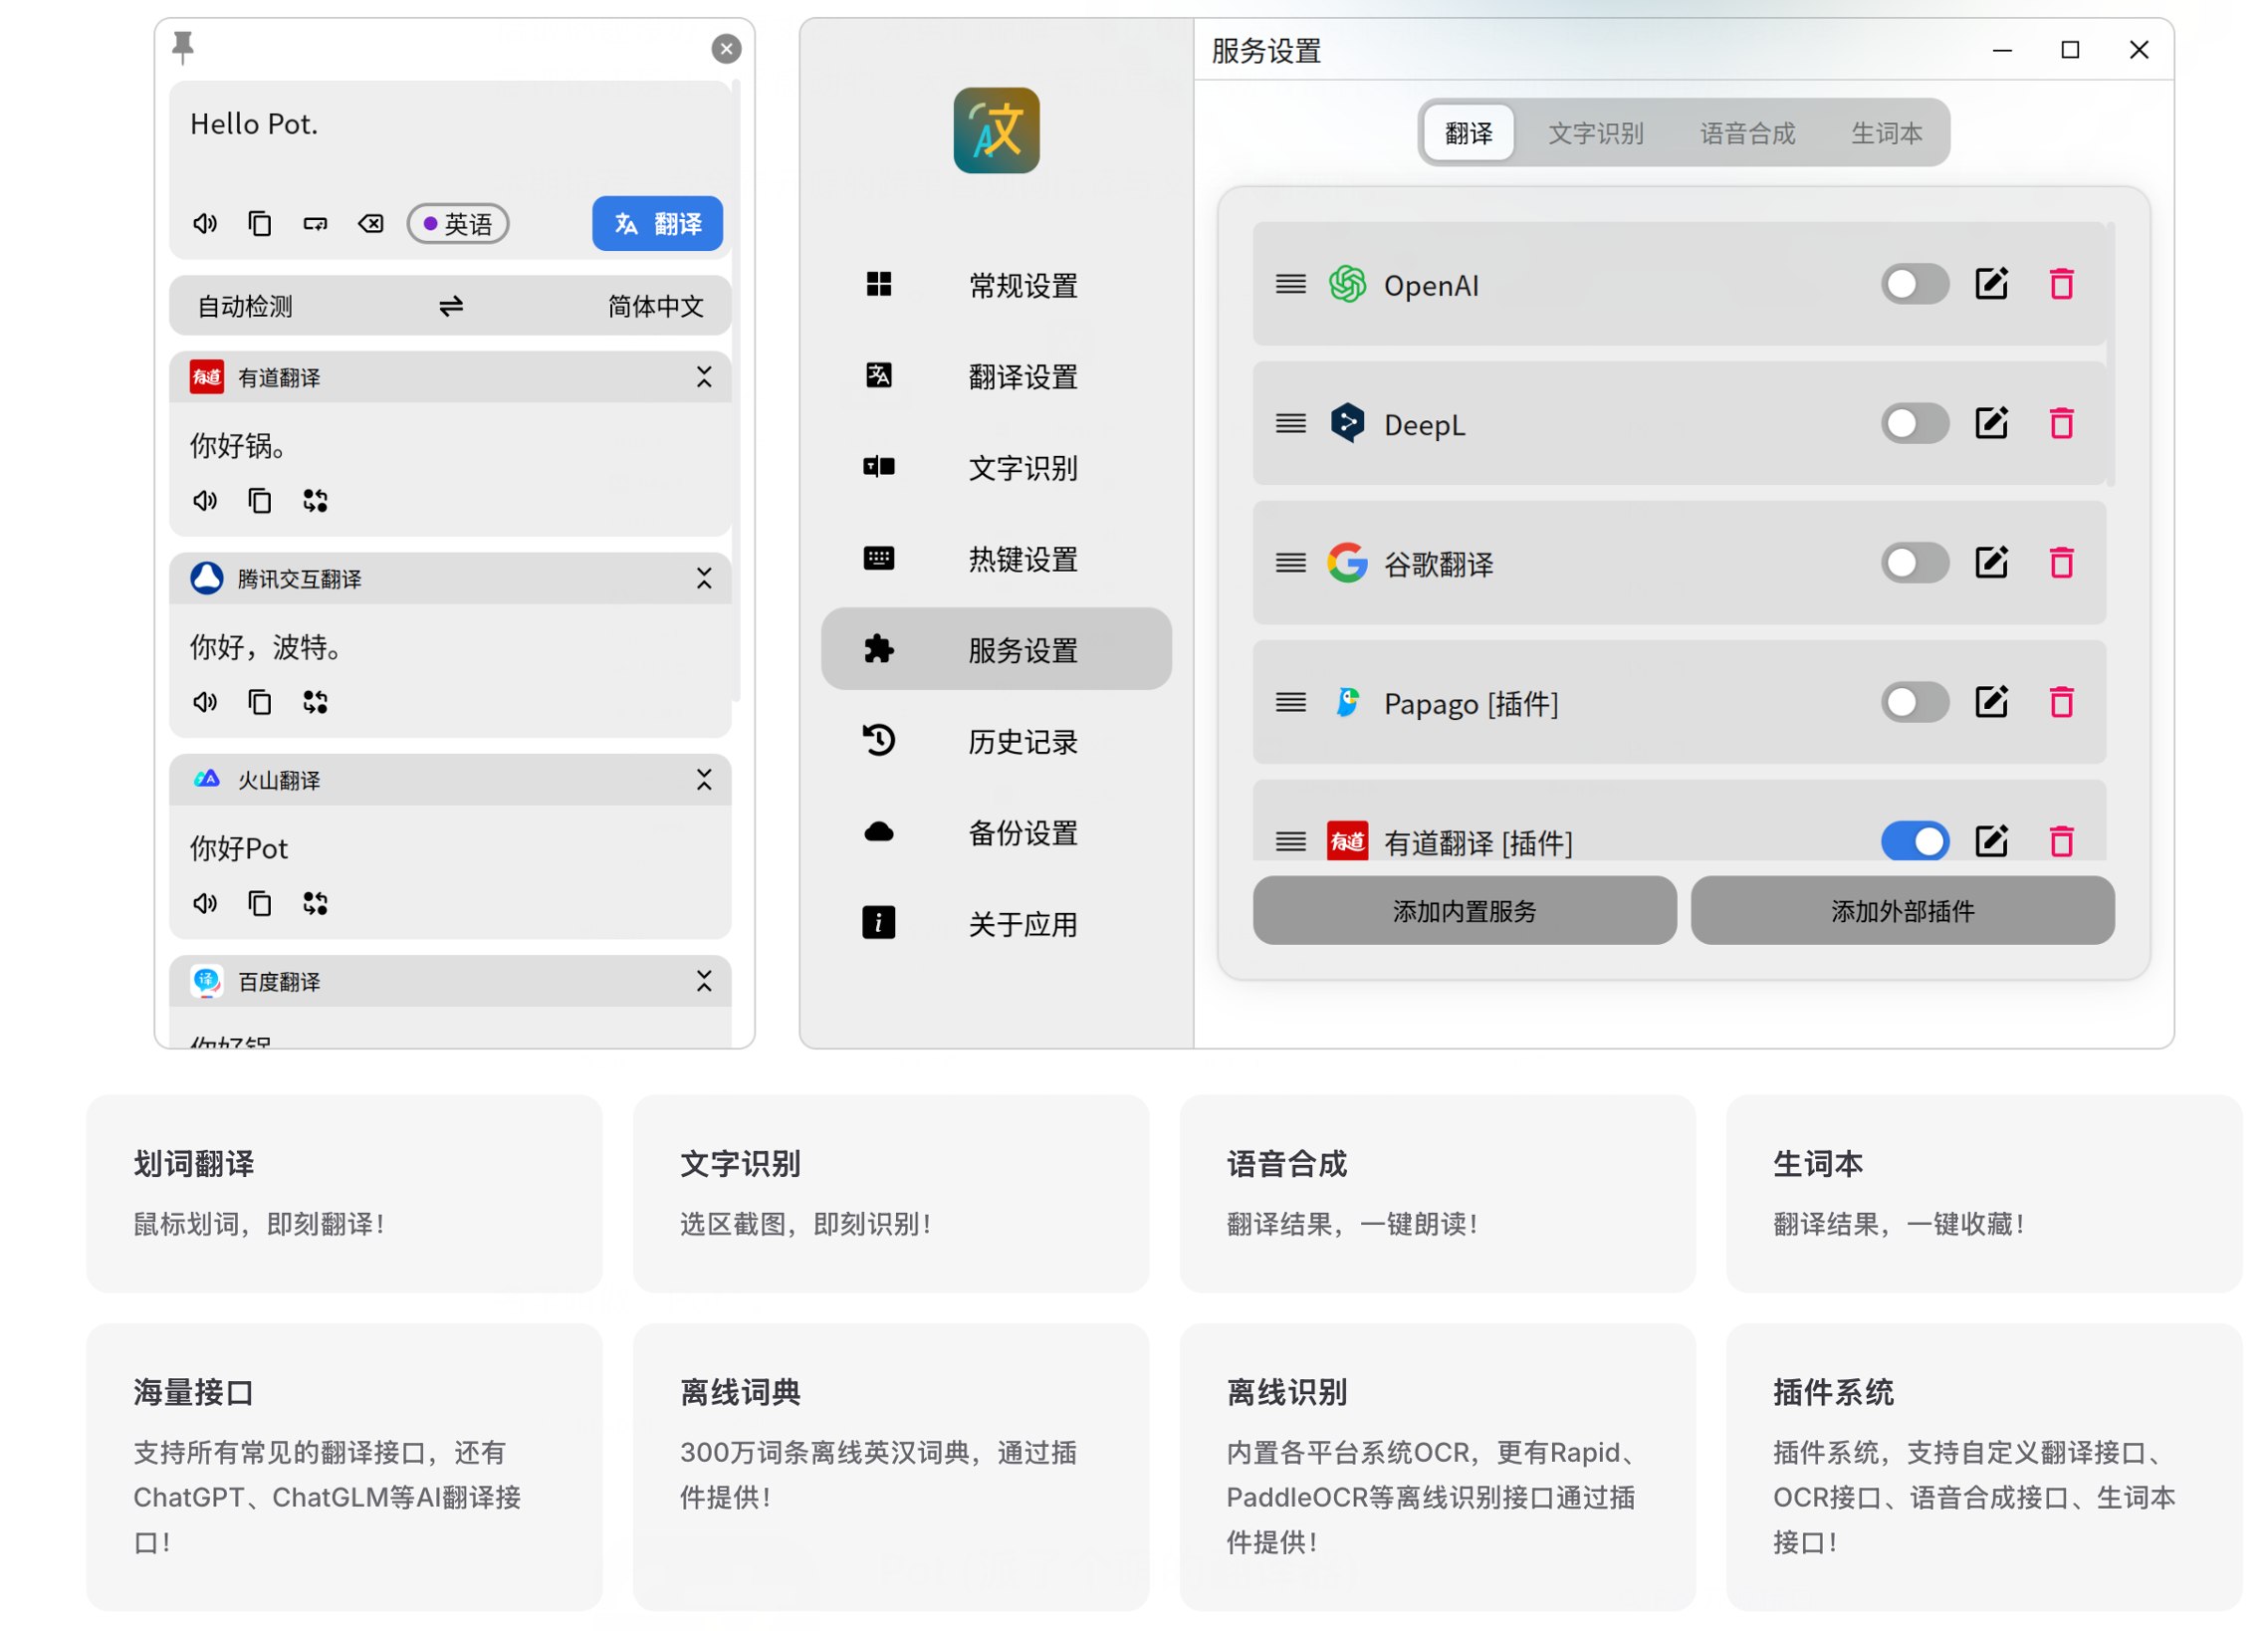Open 翻译设置 in the sidebar

coord(996,376)
